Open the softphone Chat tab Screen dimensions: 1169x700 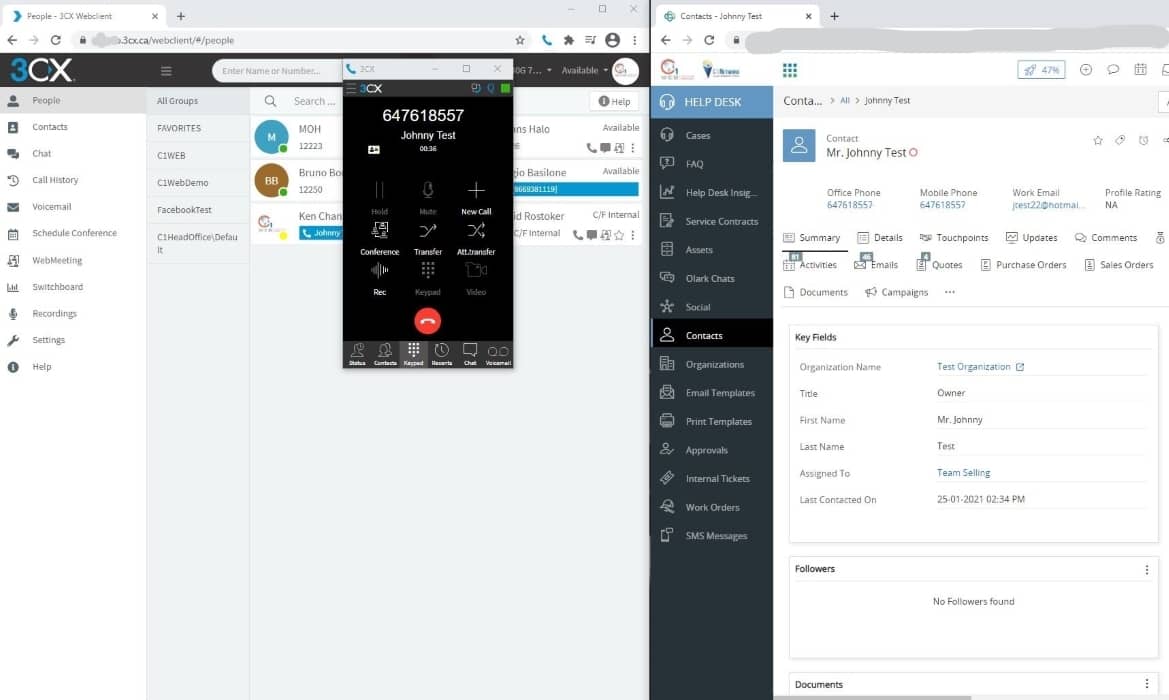point(470,354)
